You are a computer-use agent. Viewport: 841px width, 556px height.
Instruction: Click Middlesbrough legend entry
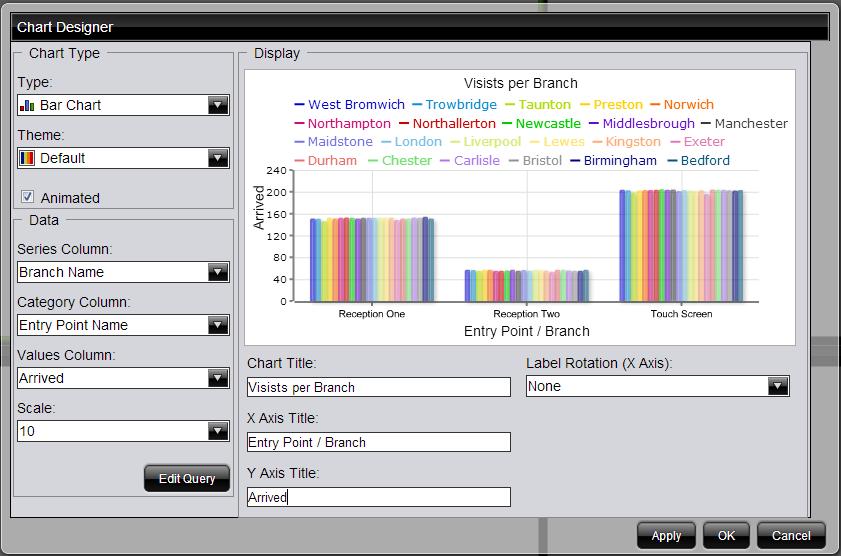[642, 123]
